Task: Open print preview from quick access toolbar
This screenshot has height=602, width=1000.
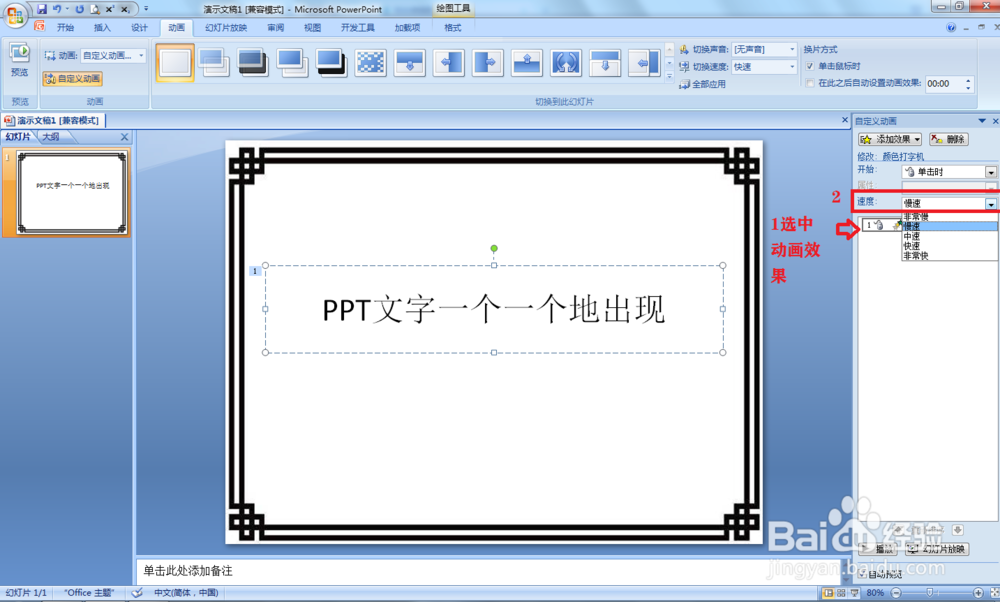Action: pos(95,9)
